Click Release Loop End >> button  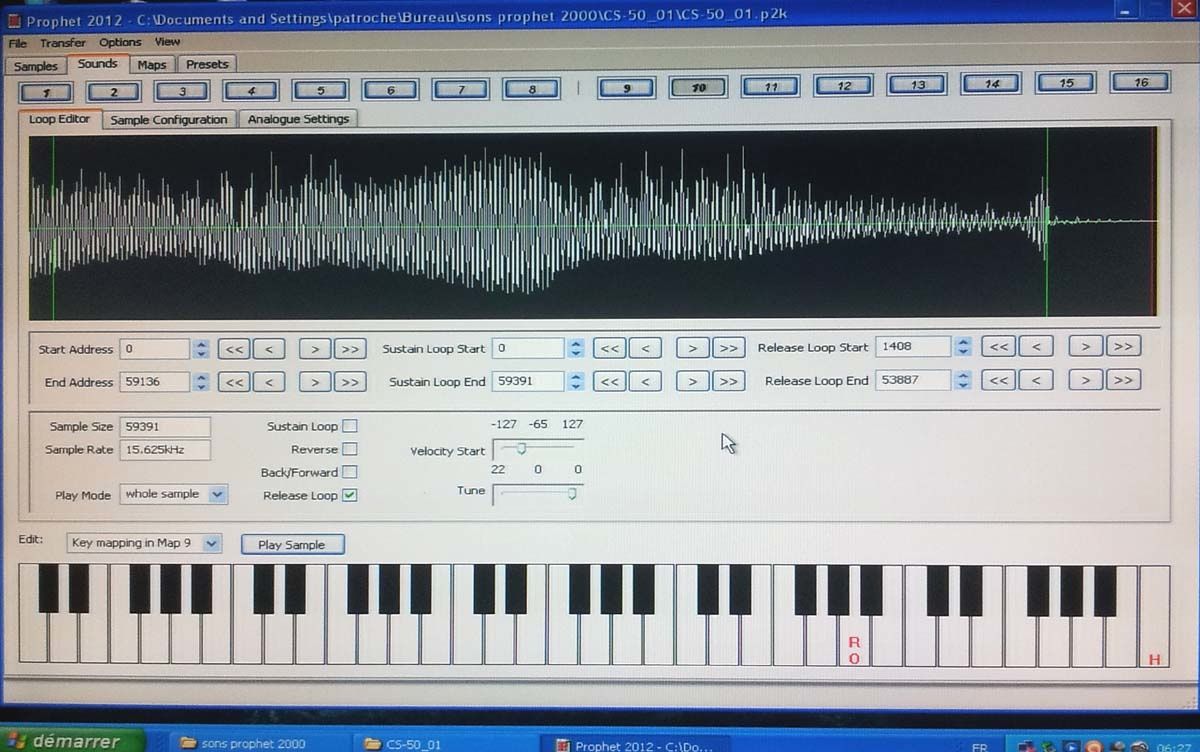pyautogui.click(x=1123, y=379)
